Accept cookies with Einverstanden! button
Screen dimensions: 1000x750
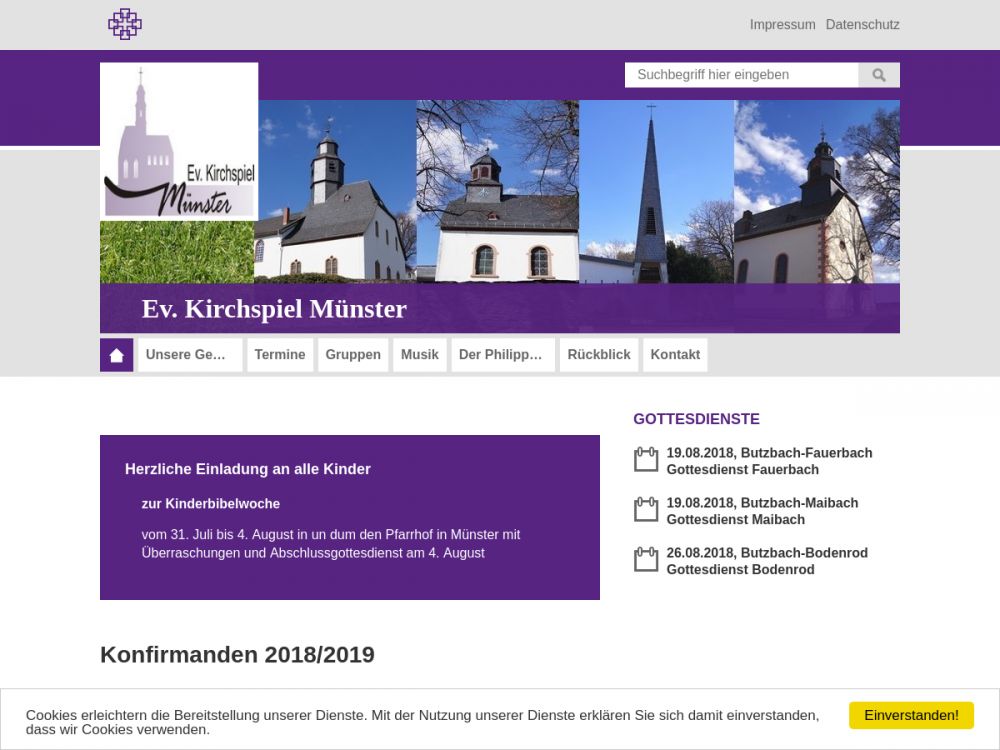[x=911, y=715]
